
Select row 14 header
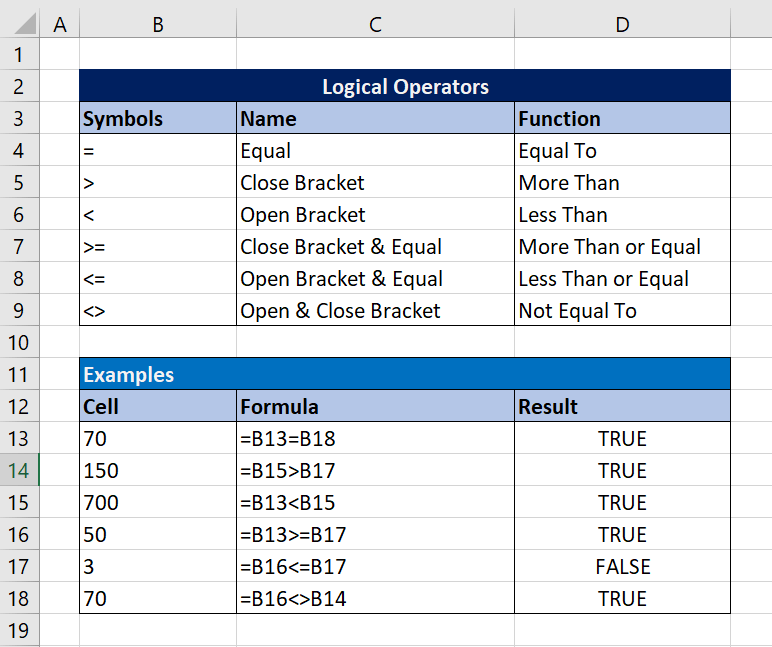click(x=20, y=471)
